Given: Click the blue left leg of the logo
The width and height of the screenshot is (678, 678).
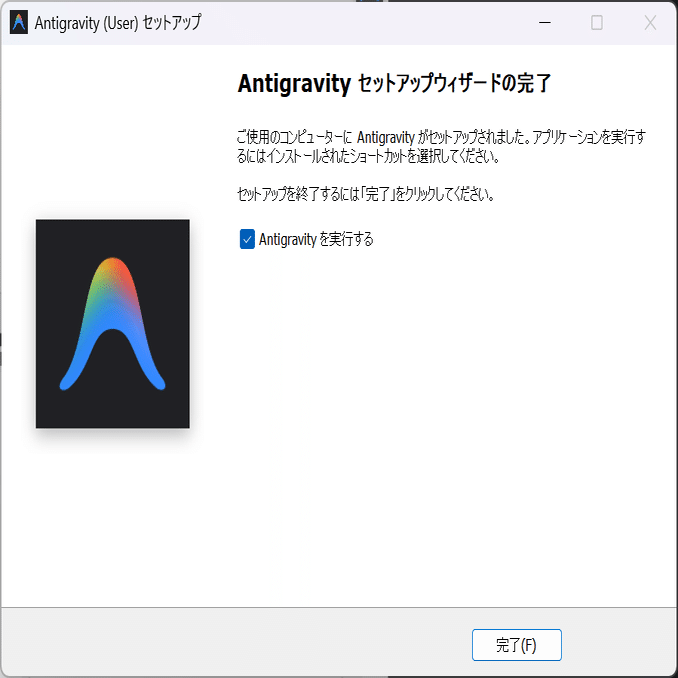Looking at the screenshot, I should [80, 363].
